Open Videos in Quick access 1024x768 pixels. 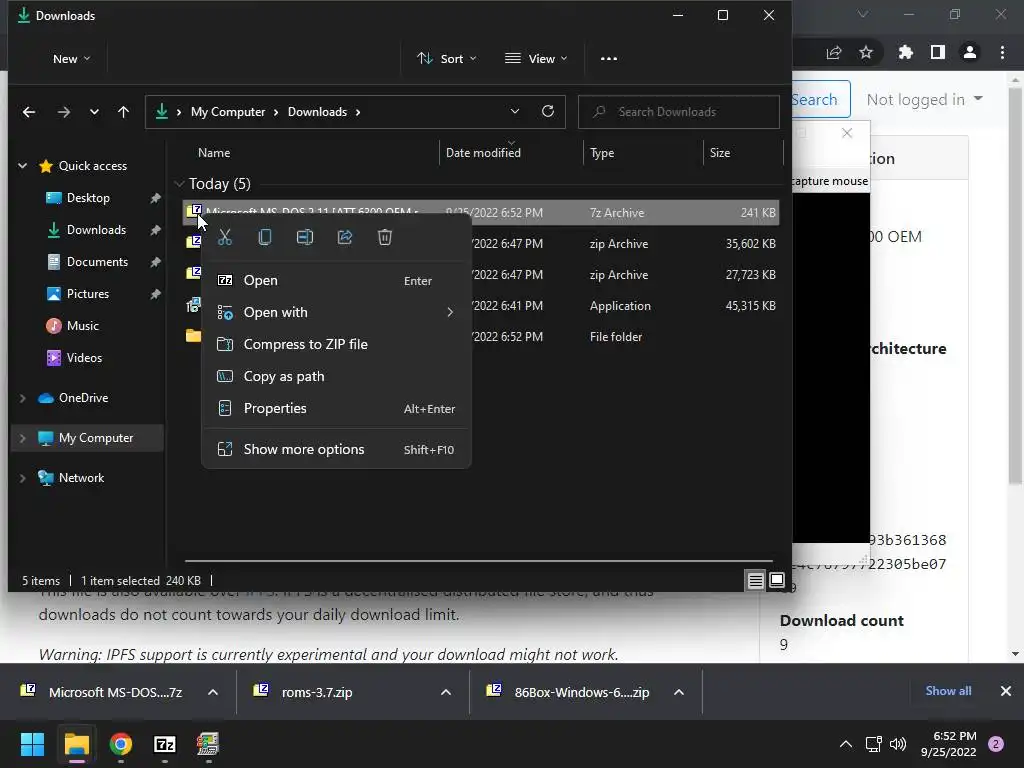pos(84,358)
